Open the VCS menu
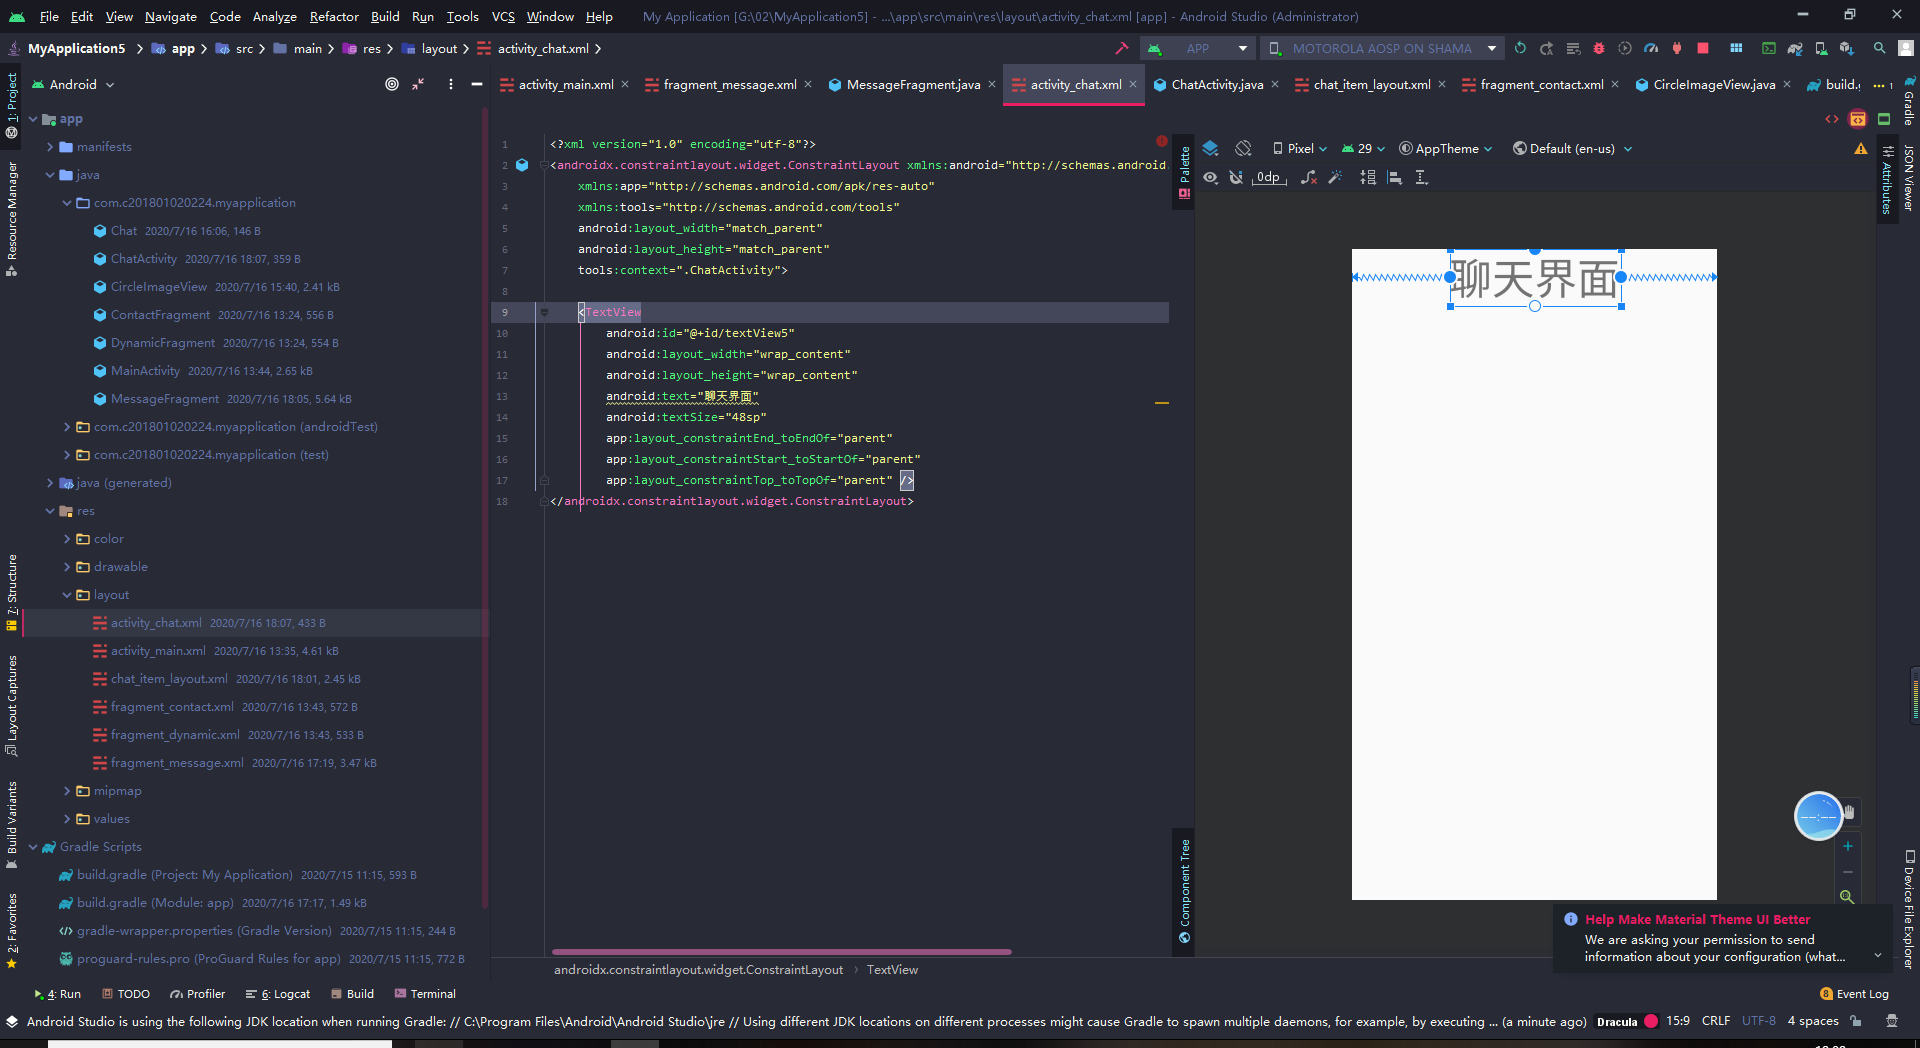This screenshot has width=1920, height=1048. point(503,16)
